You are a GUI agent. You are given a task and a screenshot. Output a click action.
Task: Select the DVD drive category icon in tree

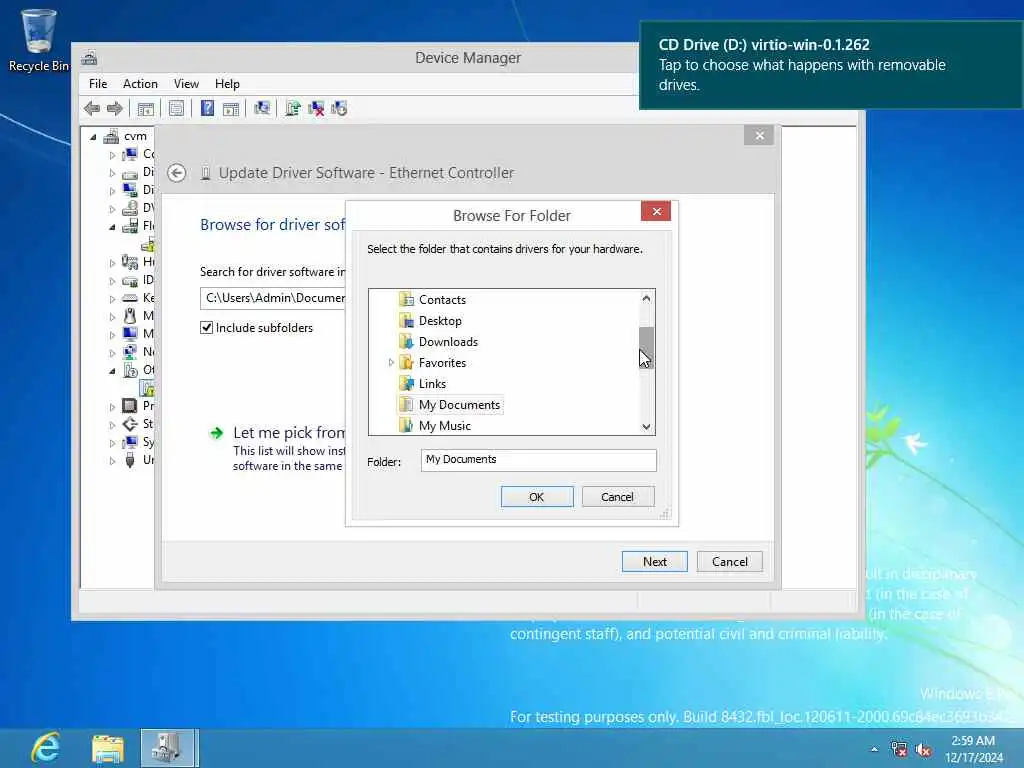tap(130, 208)
